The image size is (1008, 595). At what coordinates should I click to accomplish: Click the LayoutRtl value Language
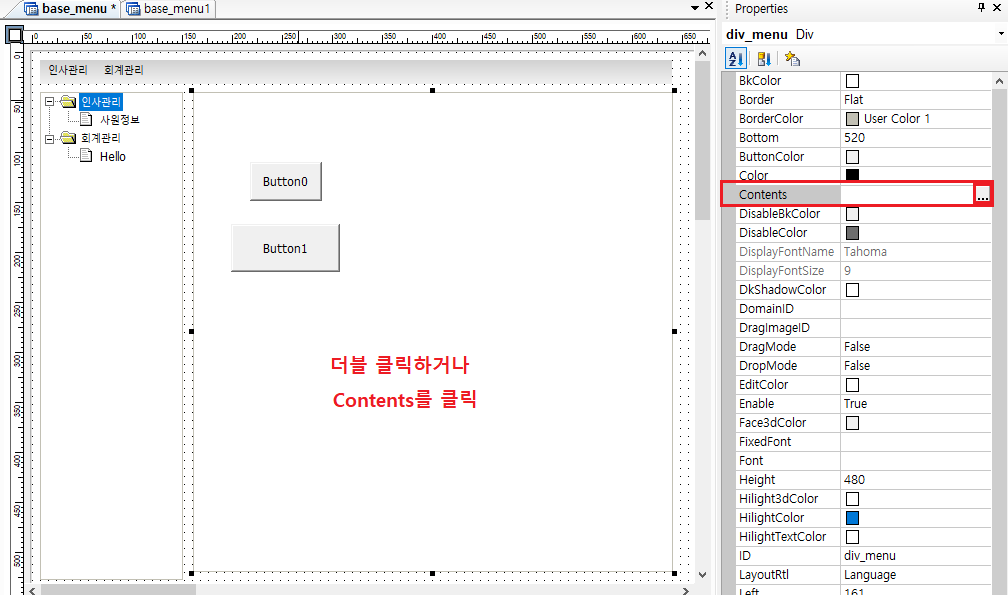(870, 575)
